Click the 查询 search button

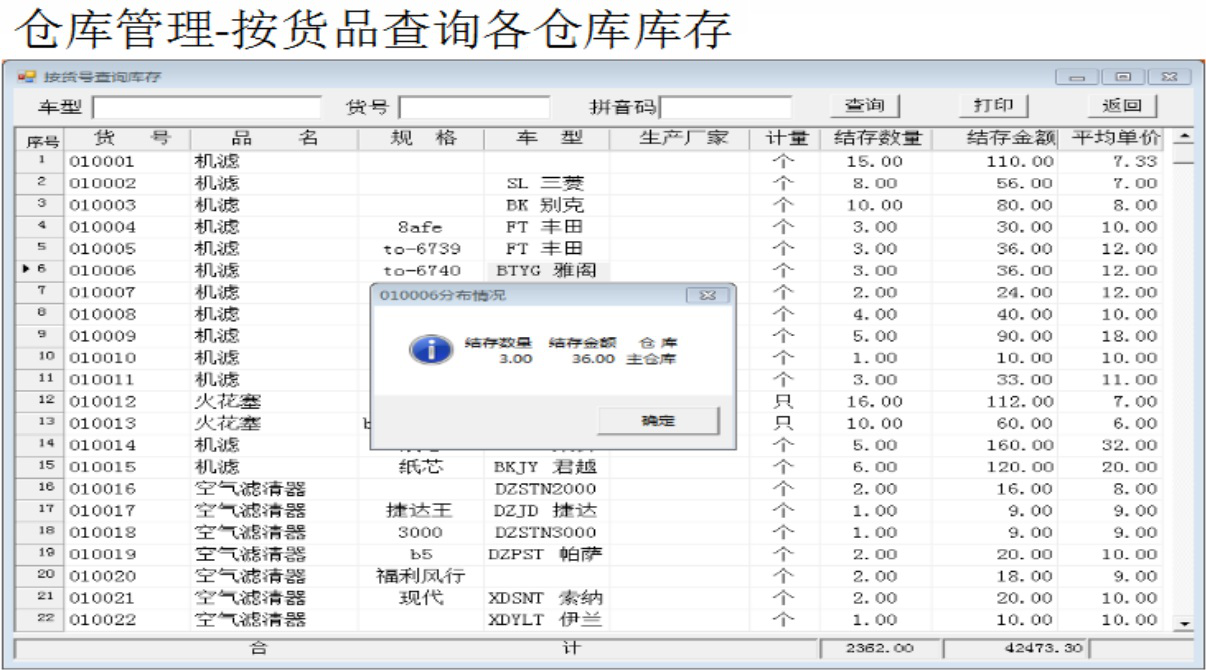click(x=865, y=106)
